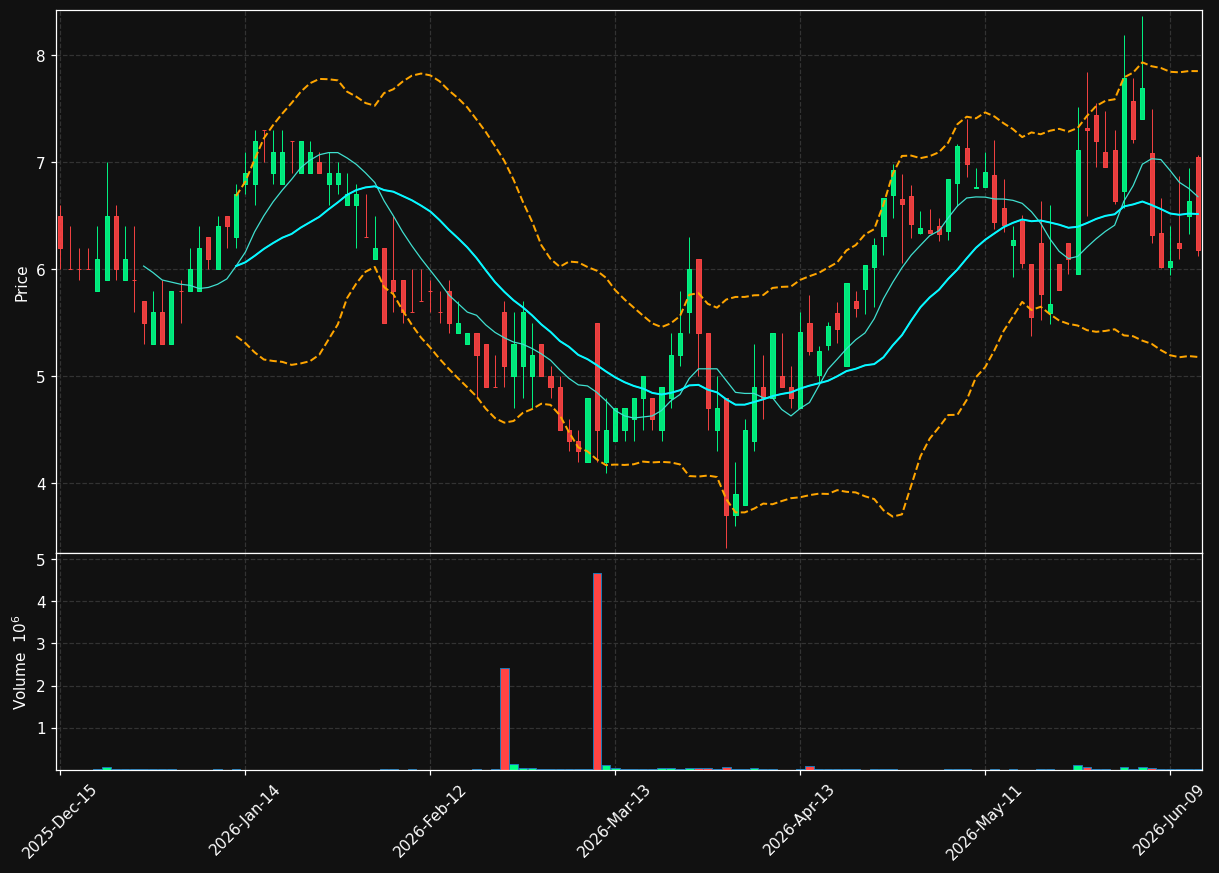Viewport: 1219px width, 873px height.
Task: Click the 2026-May-11 date label
Action: pos(985,821)
